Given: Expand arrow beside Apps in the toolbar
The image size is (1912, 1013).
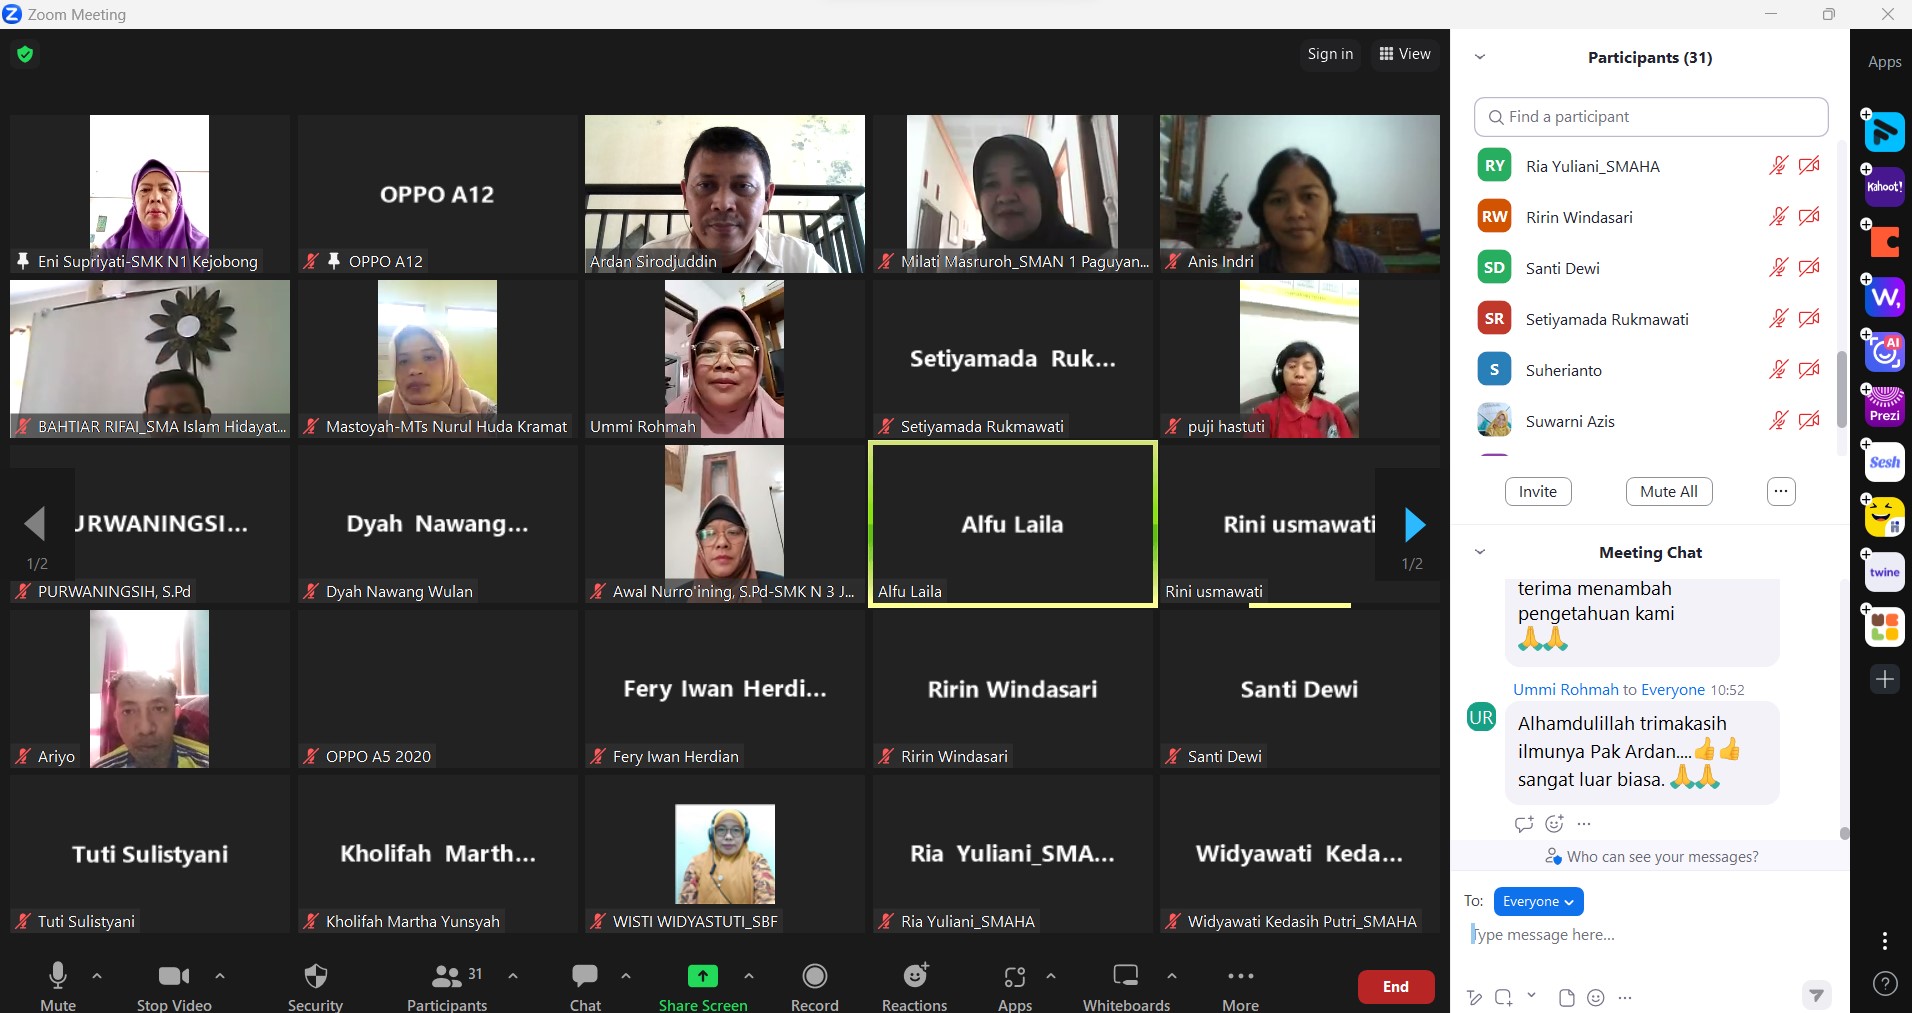Looking at the screenshot, I should click(1051, 975).
